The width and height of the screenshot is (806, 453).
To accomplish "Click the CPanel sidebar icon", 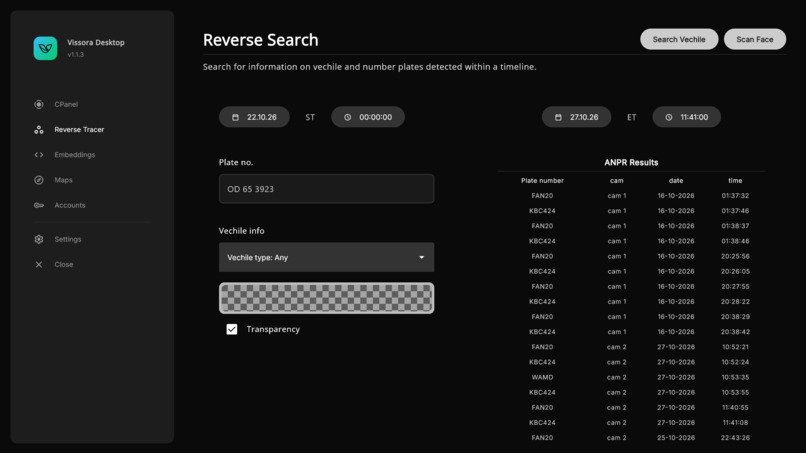I will (39, 104).
